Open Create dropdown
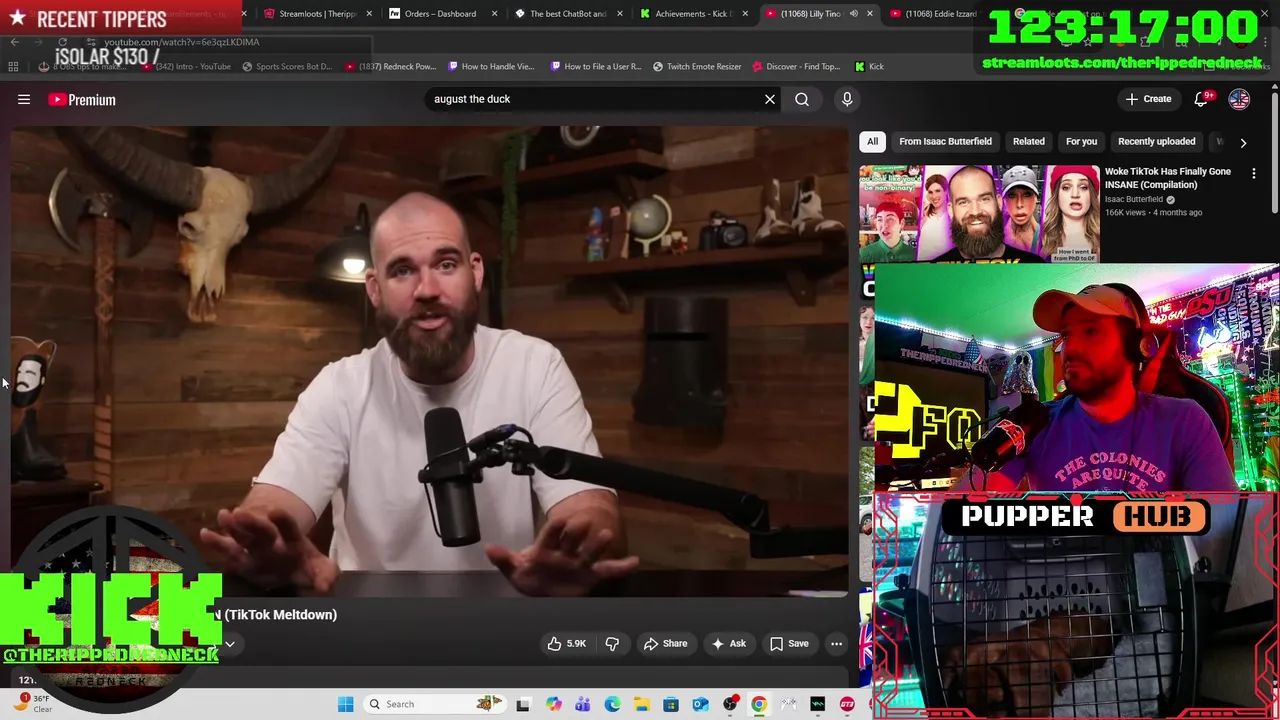The height and width of the screenshot is (720, 1280). pos(1148,99)
